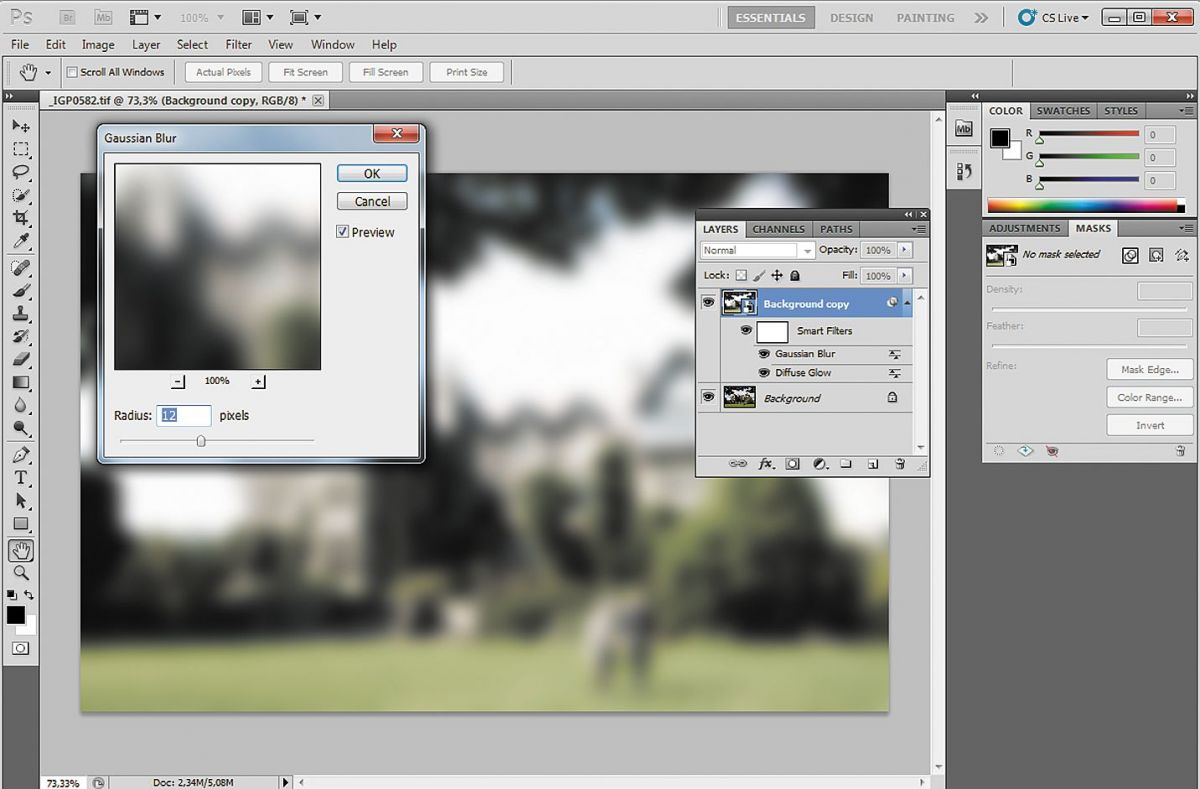The height and width of the screenshot is (789, 1200).
Task: Open the Layers panel options menu
Action: 921,229
